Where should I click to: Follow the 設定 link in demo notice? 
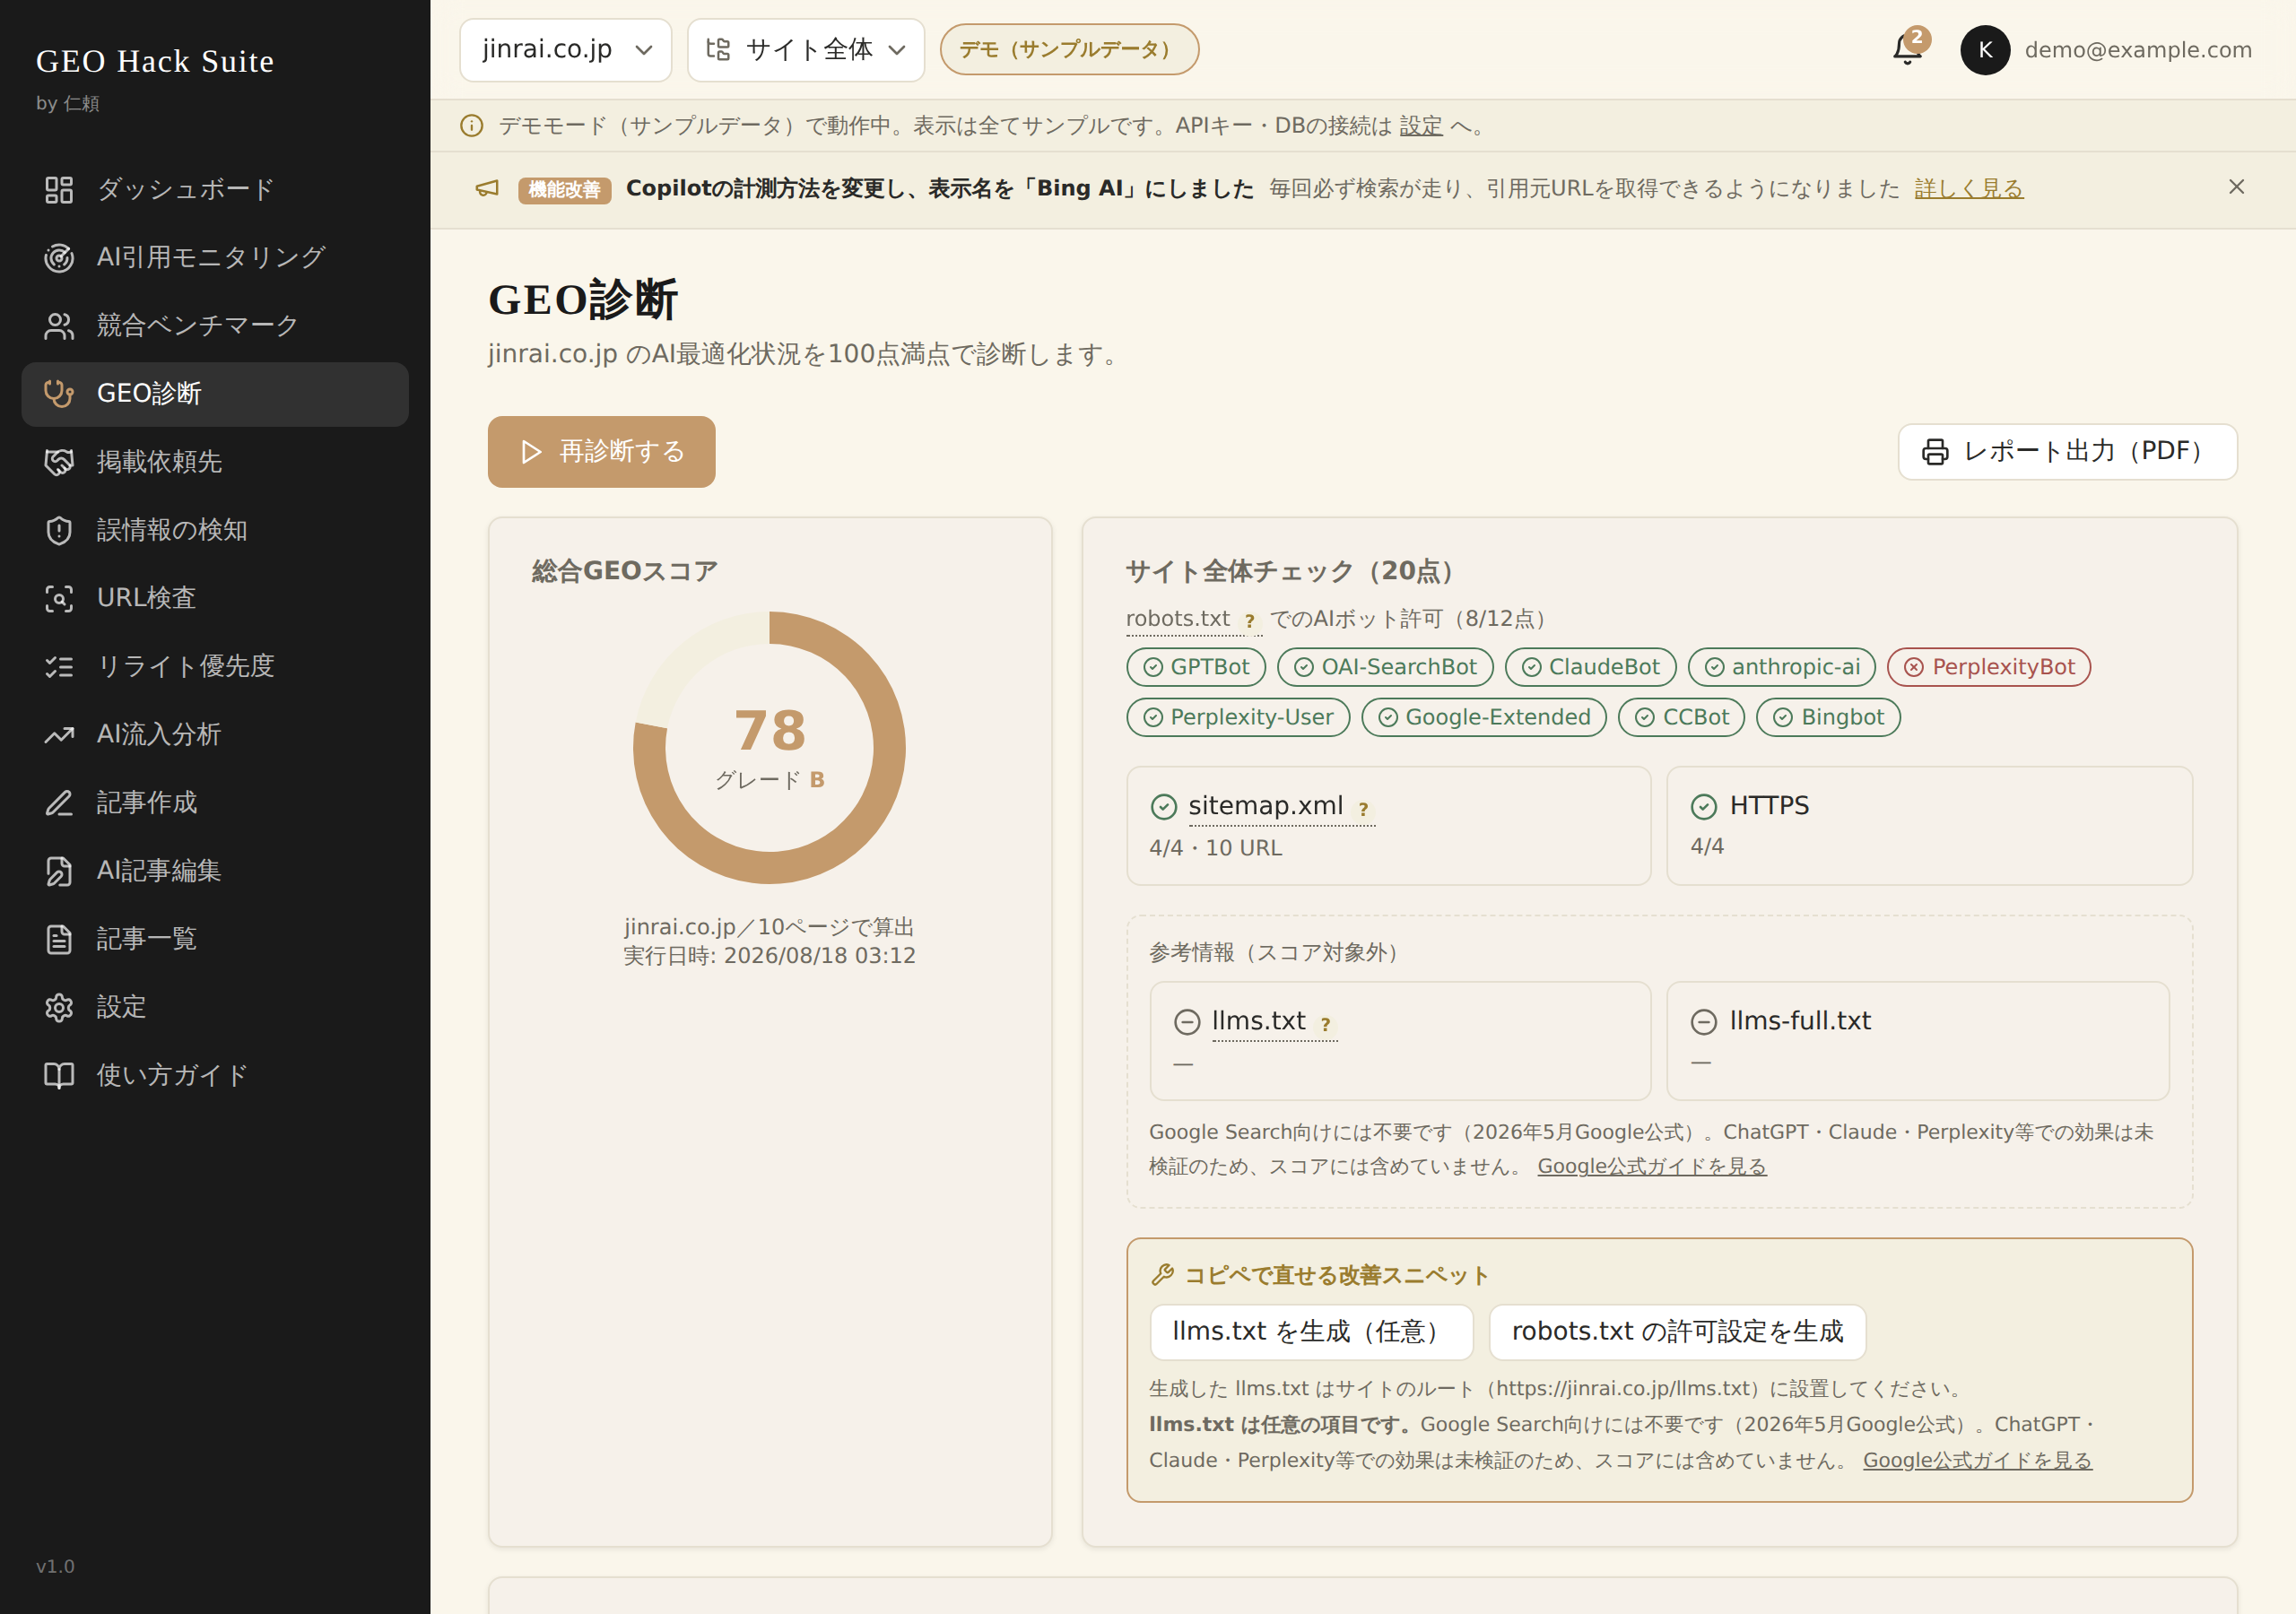(1420, 126)
